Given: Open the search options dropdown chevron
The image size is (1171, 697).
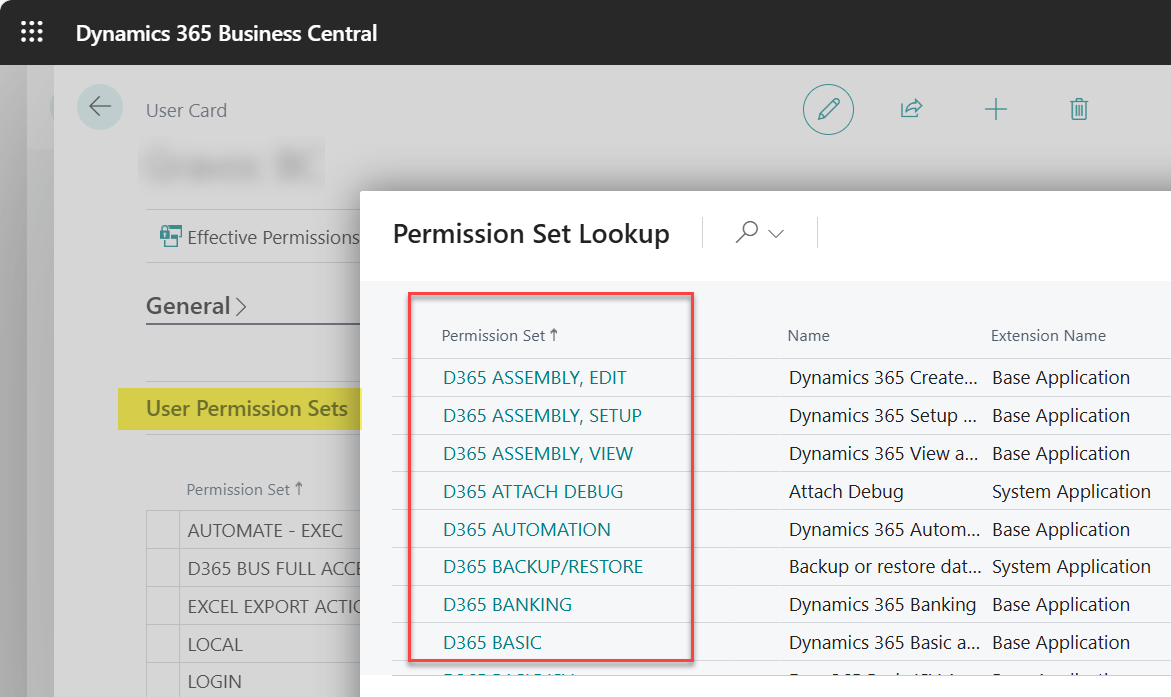Looking at the screenshot, I should click(x=776, y=234).
